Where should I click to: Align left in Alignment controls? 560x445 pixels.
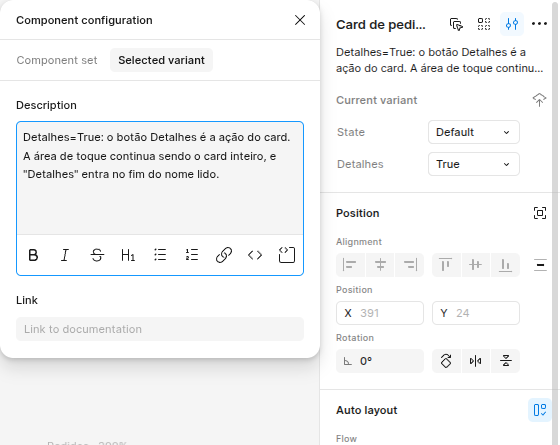(x=350, y=265)
